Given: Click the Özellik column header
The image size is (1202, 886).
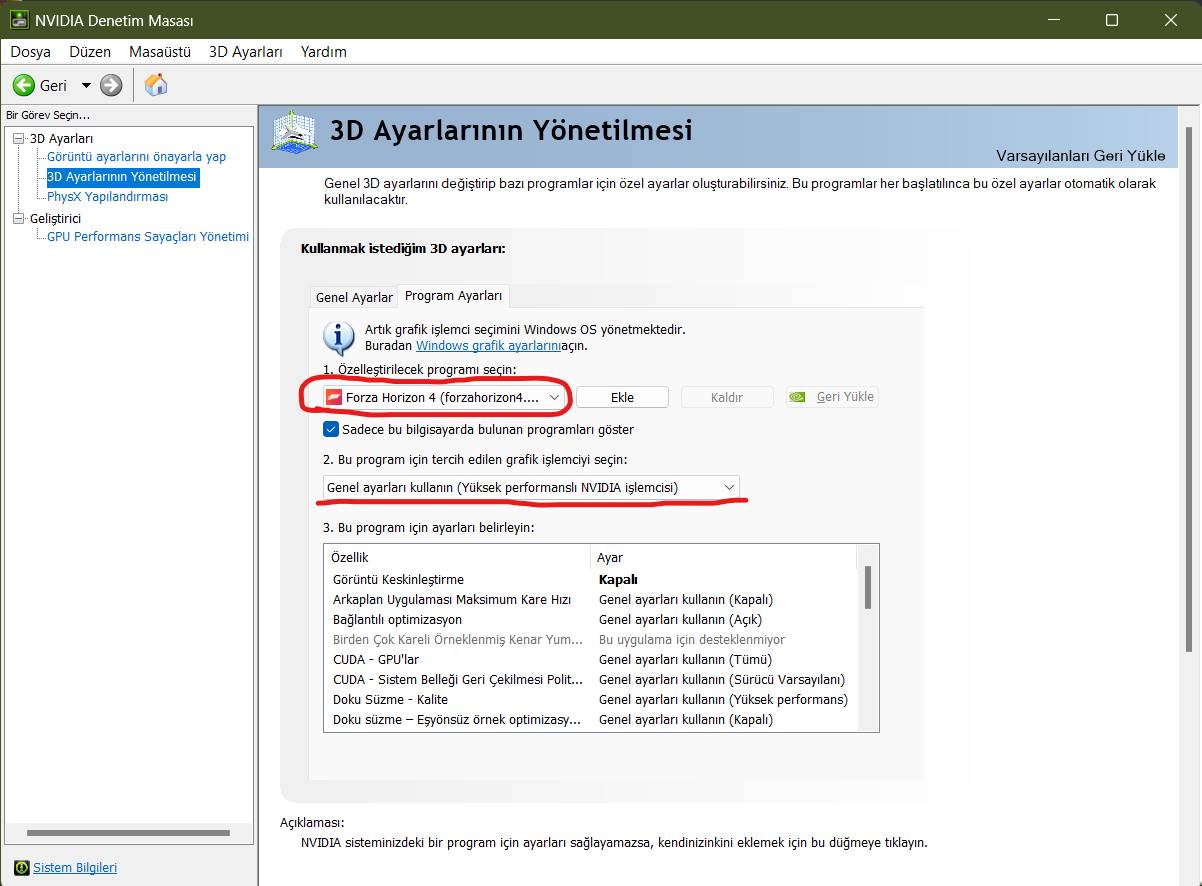Looking at the screenshot, I should coord(457,557).
